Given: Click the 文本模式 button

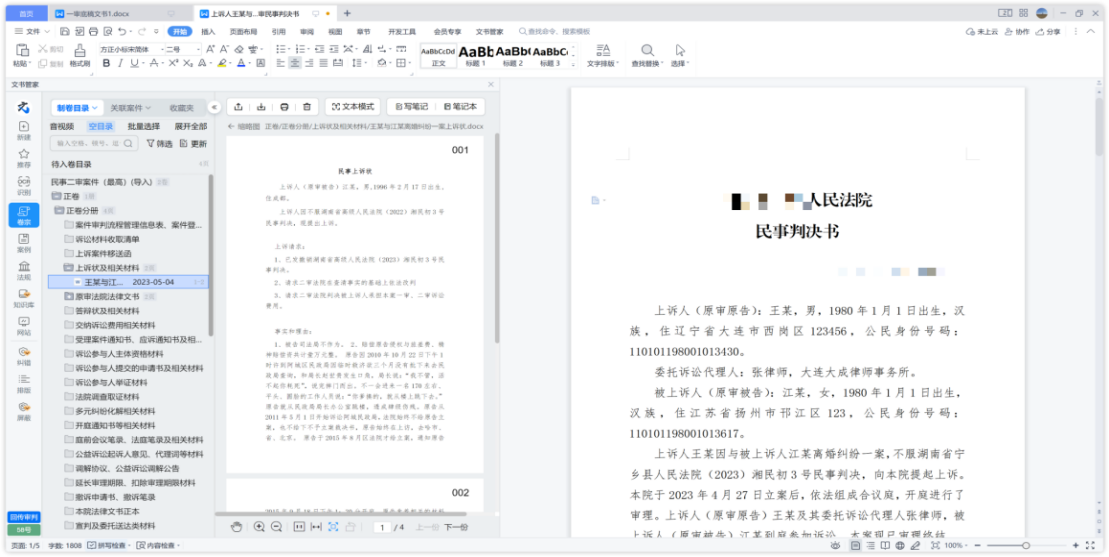Looking at the screenshot, I should (351, 106).
